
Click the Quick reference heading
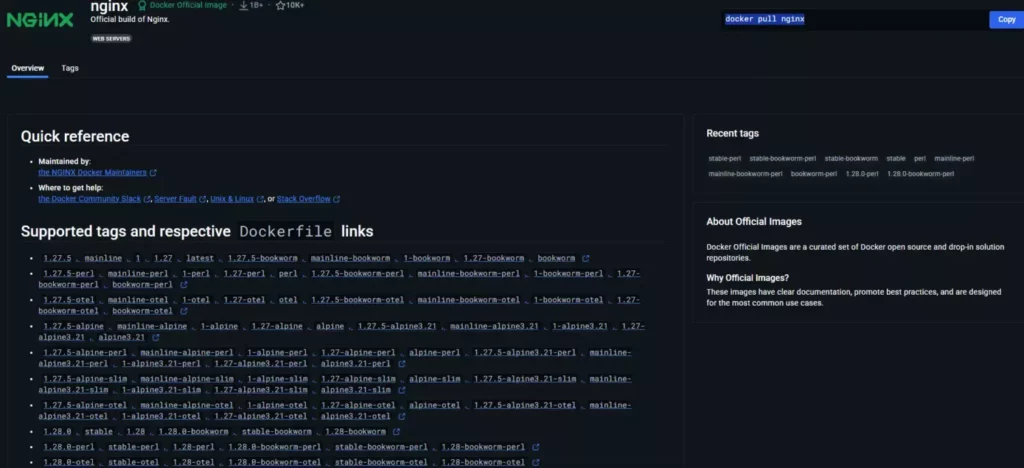tap(75, 136)
